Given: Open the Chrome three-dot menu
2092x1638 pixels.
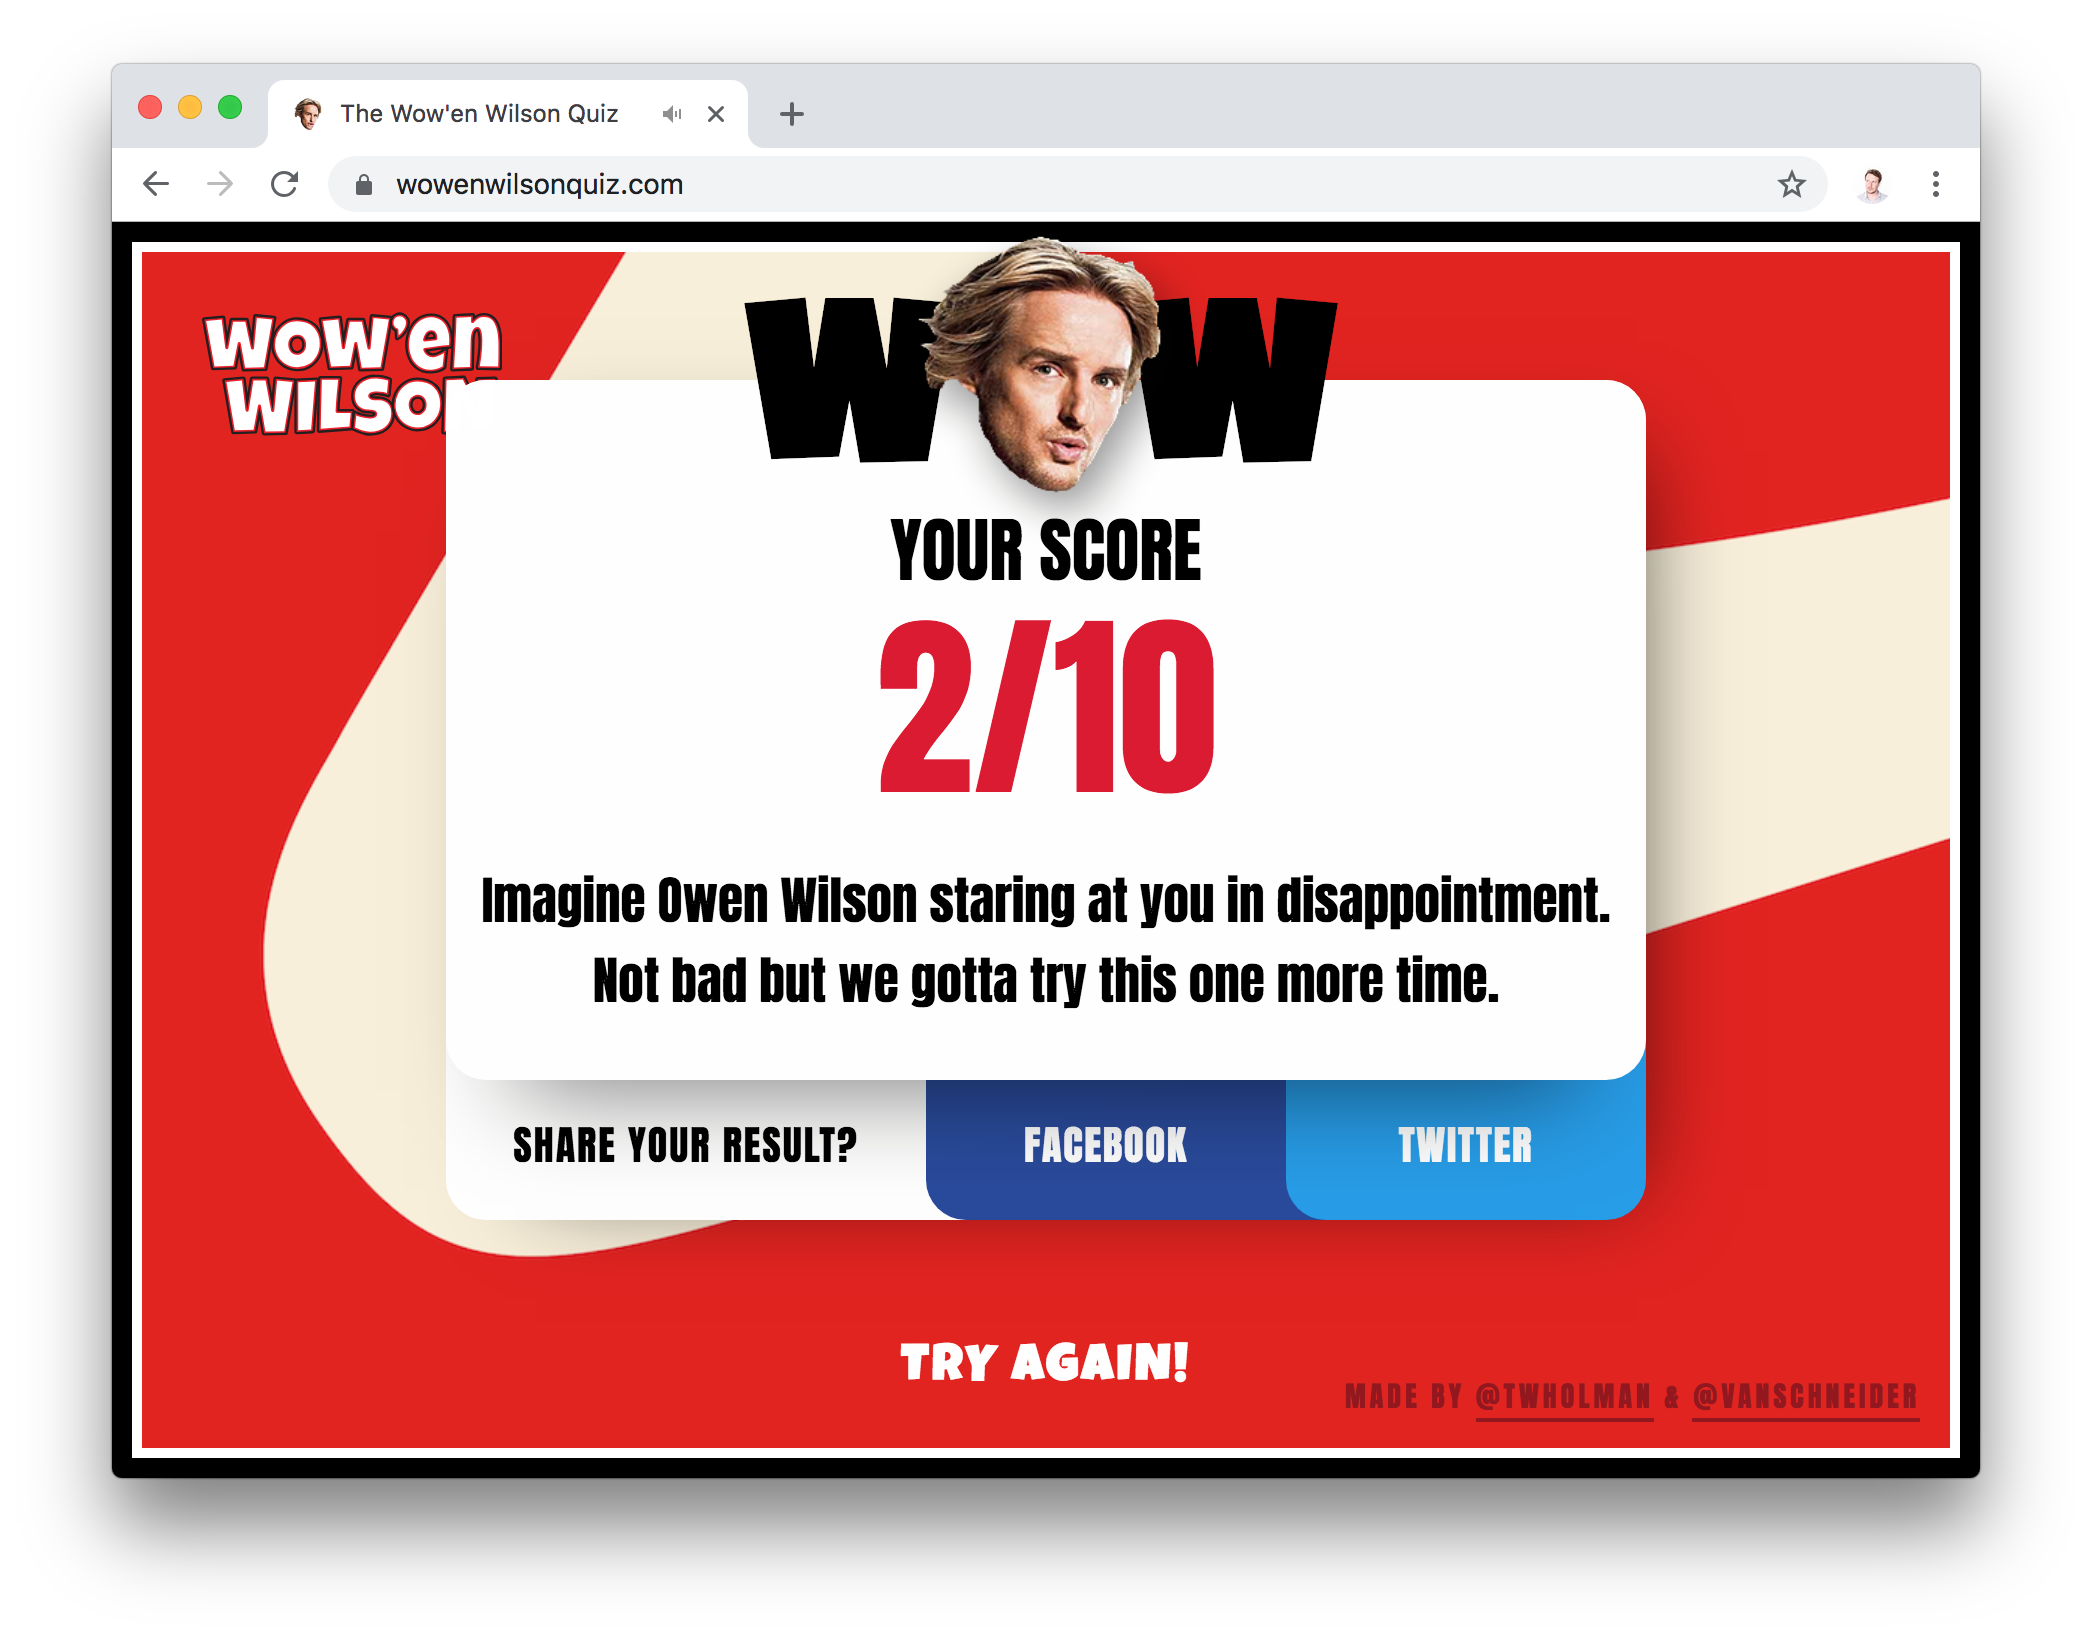Looking at the screenshot, I should [1936, 184].
